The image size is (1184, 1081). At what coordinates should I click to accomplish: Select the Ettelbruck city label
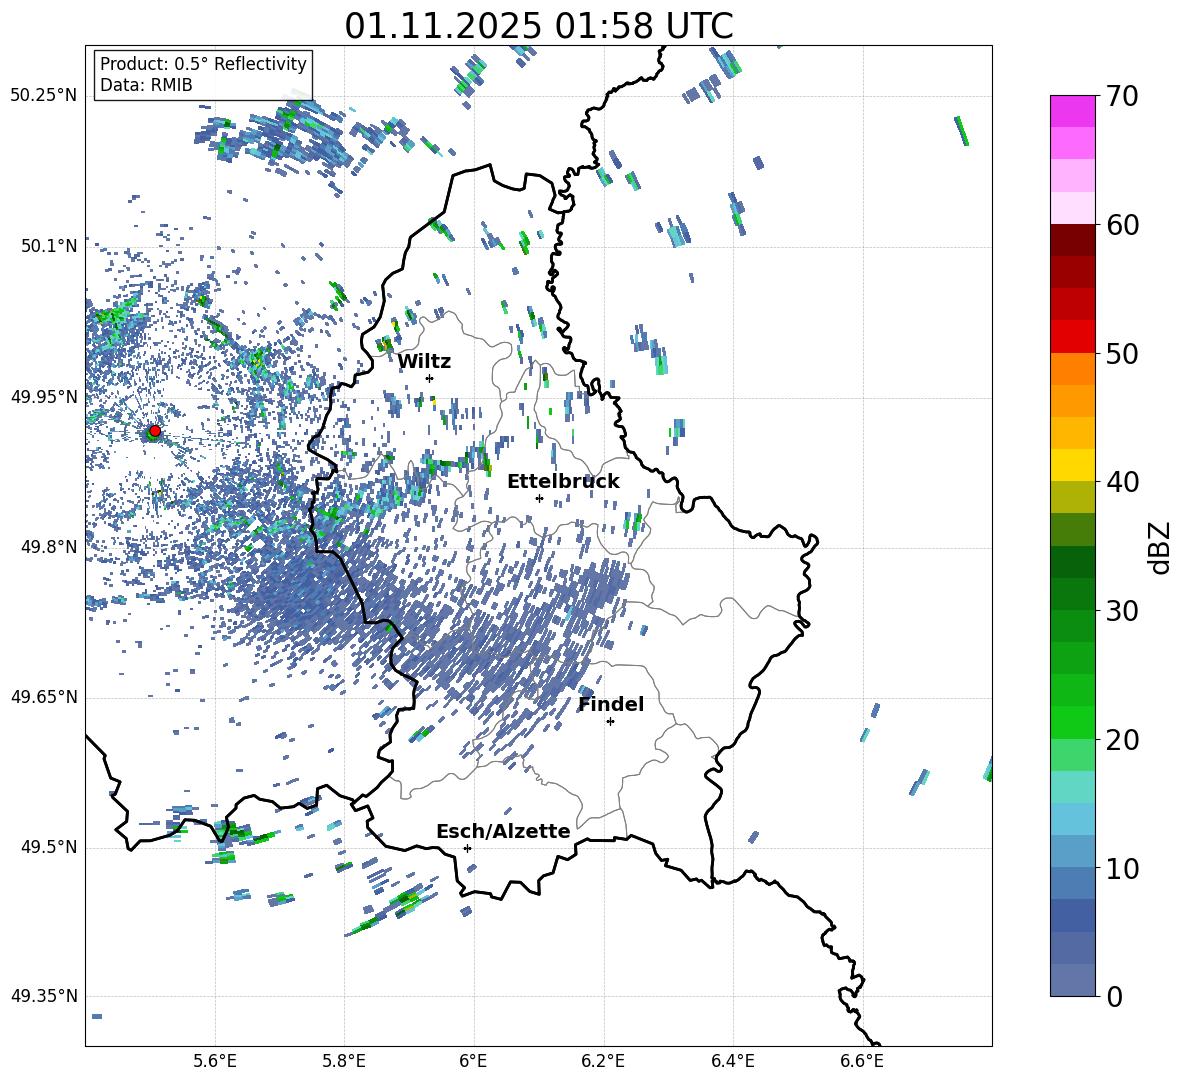coord(563,482)
